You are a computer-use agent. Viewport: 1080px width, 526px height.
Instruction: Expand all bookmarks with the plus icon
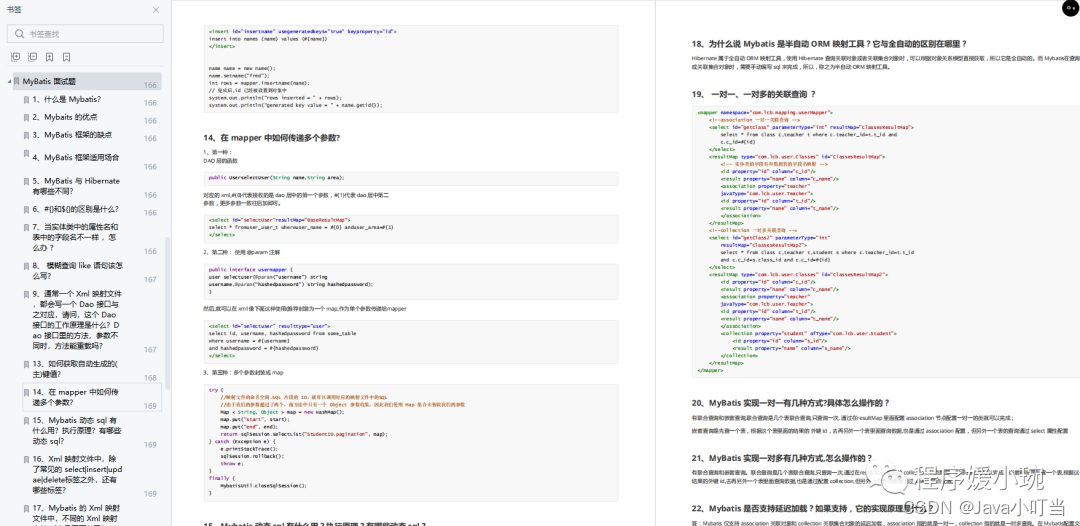point(16,57)
